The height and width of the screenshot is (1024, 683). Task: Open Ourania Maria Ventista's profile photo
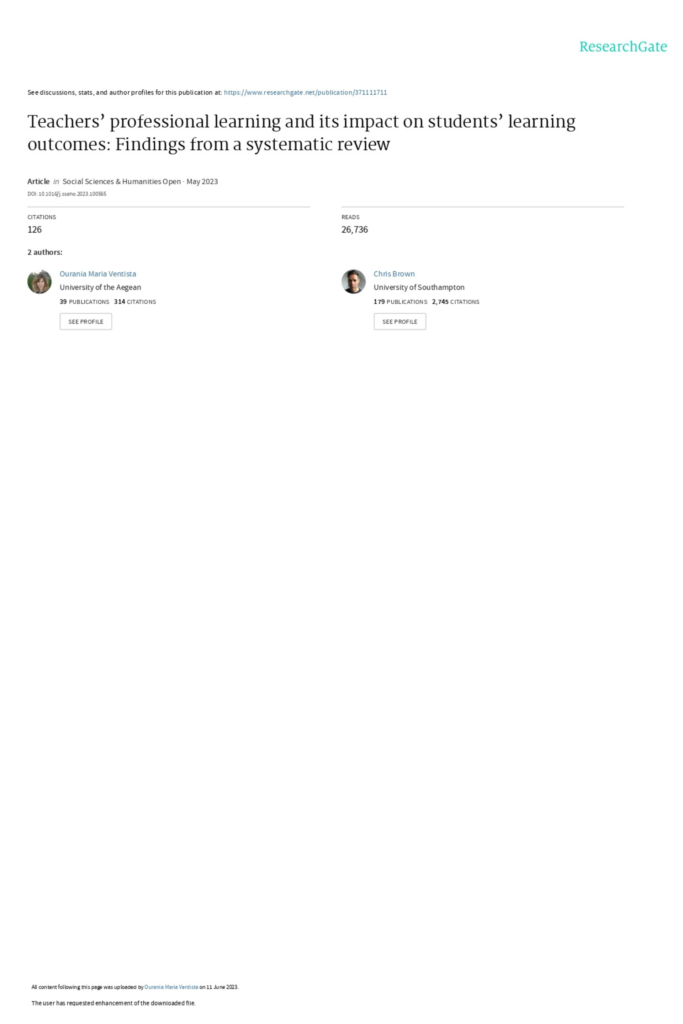[39, 281]
